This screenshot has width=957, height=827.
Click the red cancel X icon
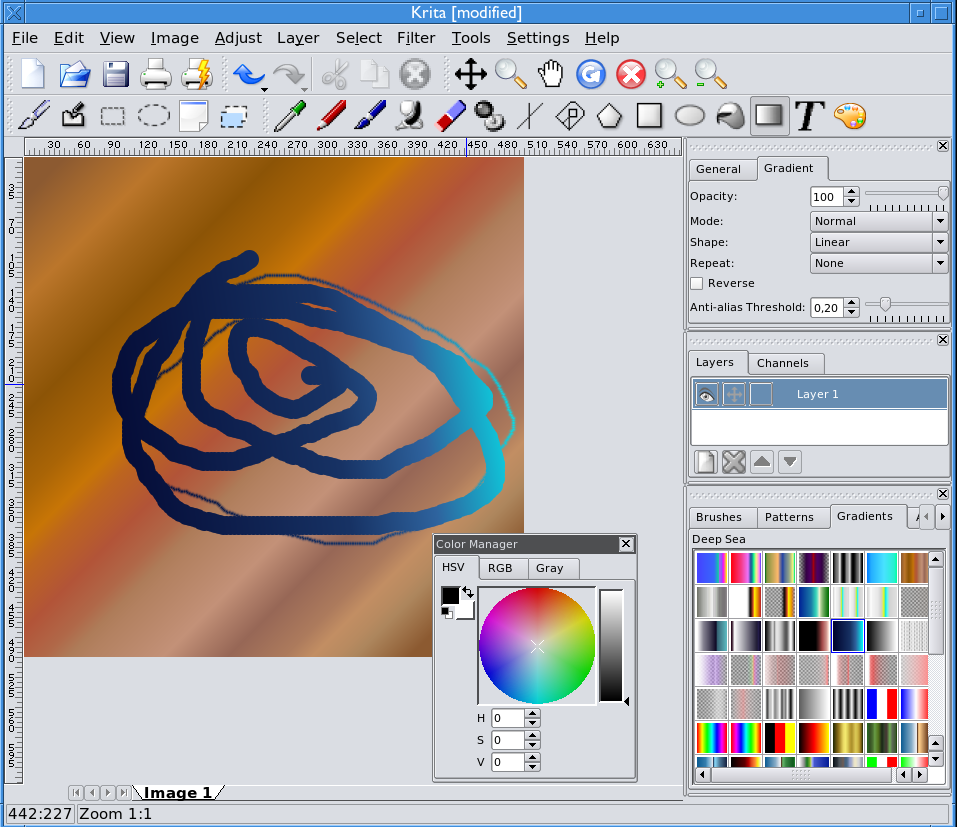(630, 74)
